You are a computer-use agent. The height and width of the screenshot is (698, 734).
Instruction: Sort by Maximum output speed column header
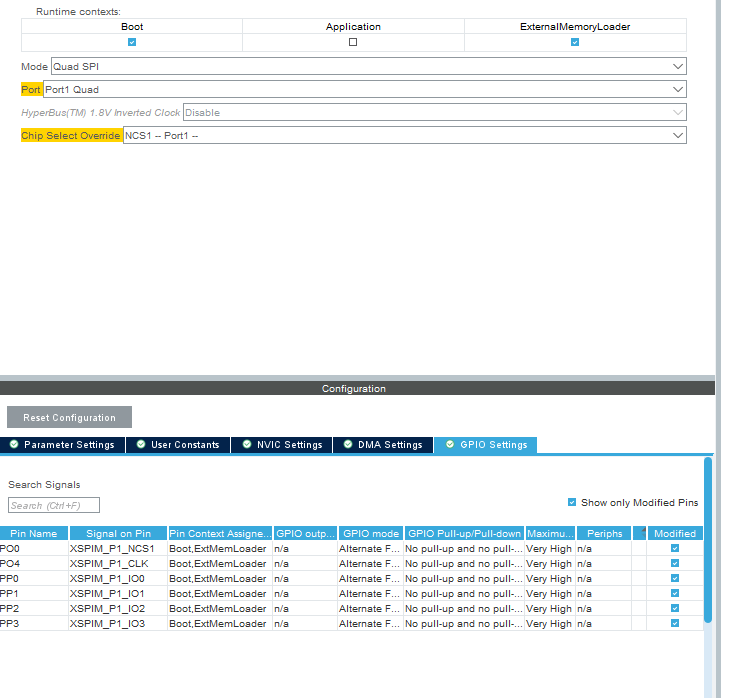tap(550, 533)
